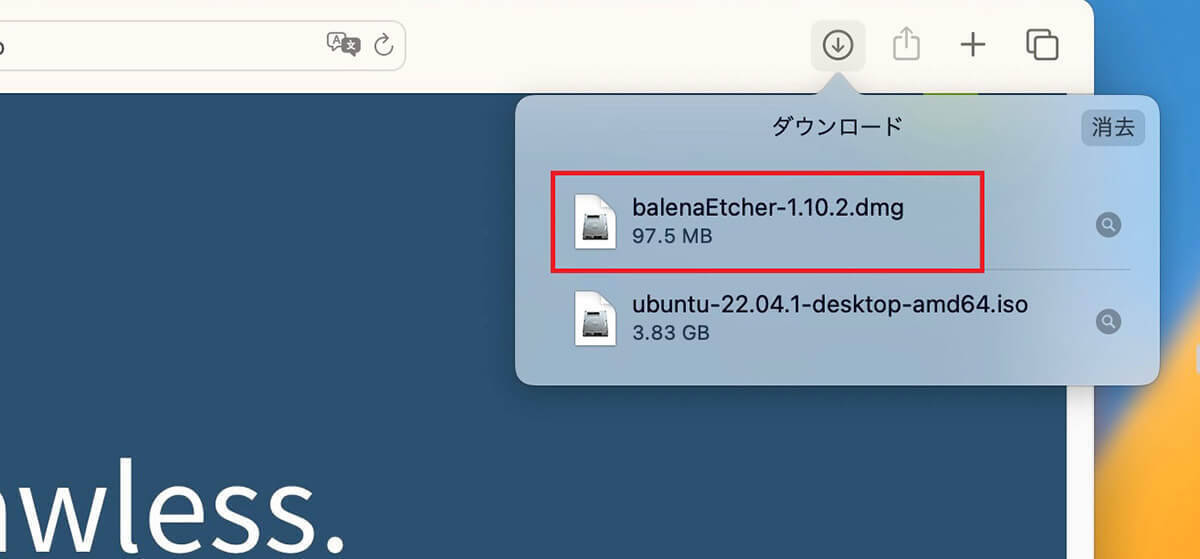This screenshot has height=559, width=1200.
Task: Show the tab overview icon
Action: [1042, 44]
